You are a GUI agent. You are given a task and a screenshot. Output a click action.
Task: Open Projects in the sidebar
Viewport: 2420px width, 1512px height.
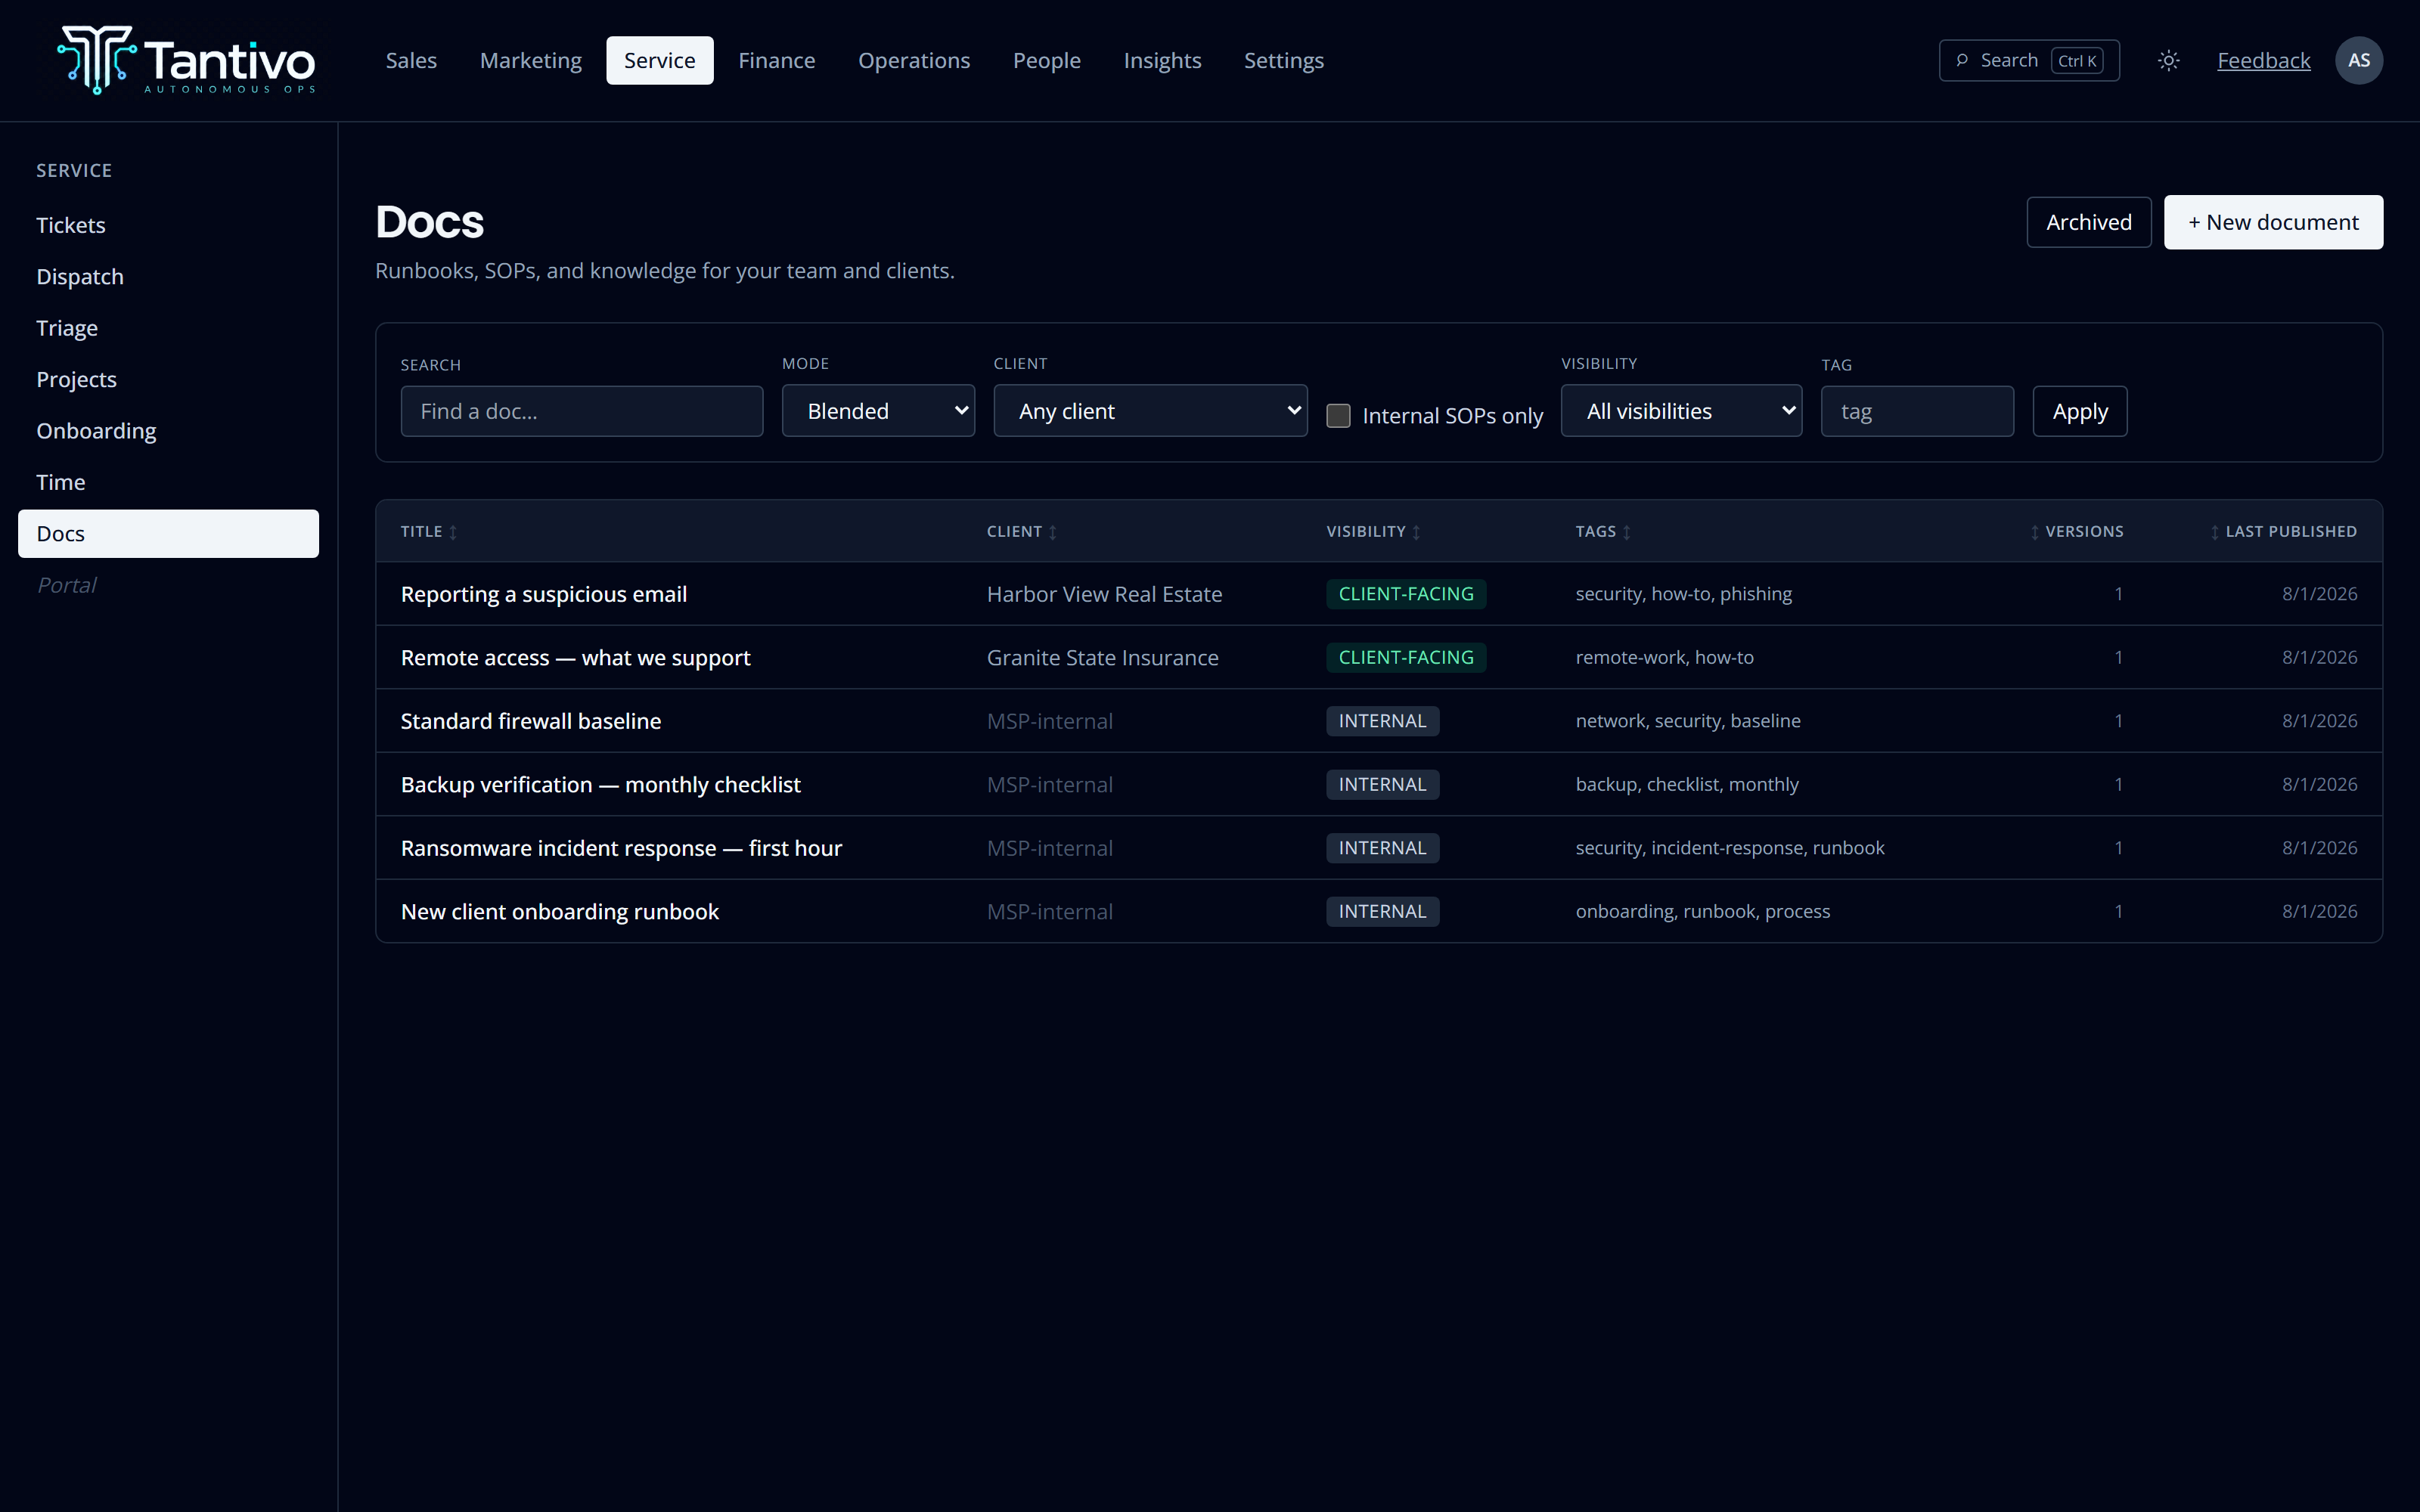168,379
